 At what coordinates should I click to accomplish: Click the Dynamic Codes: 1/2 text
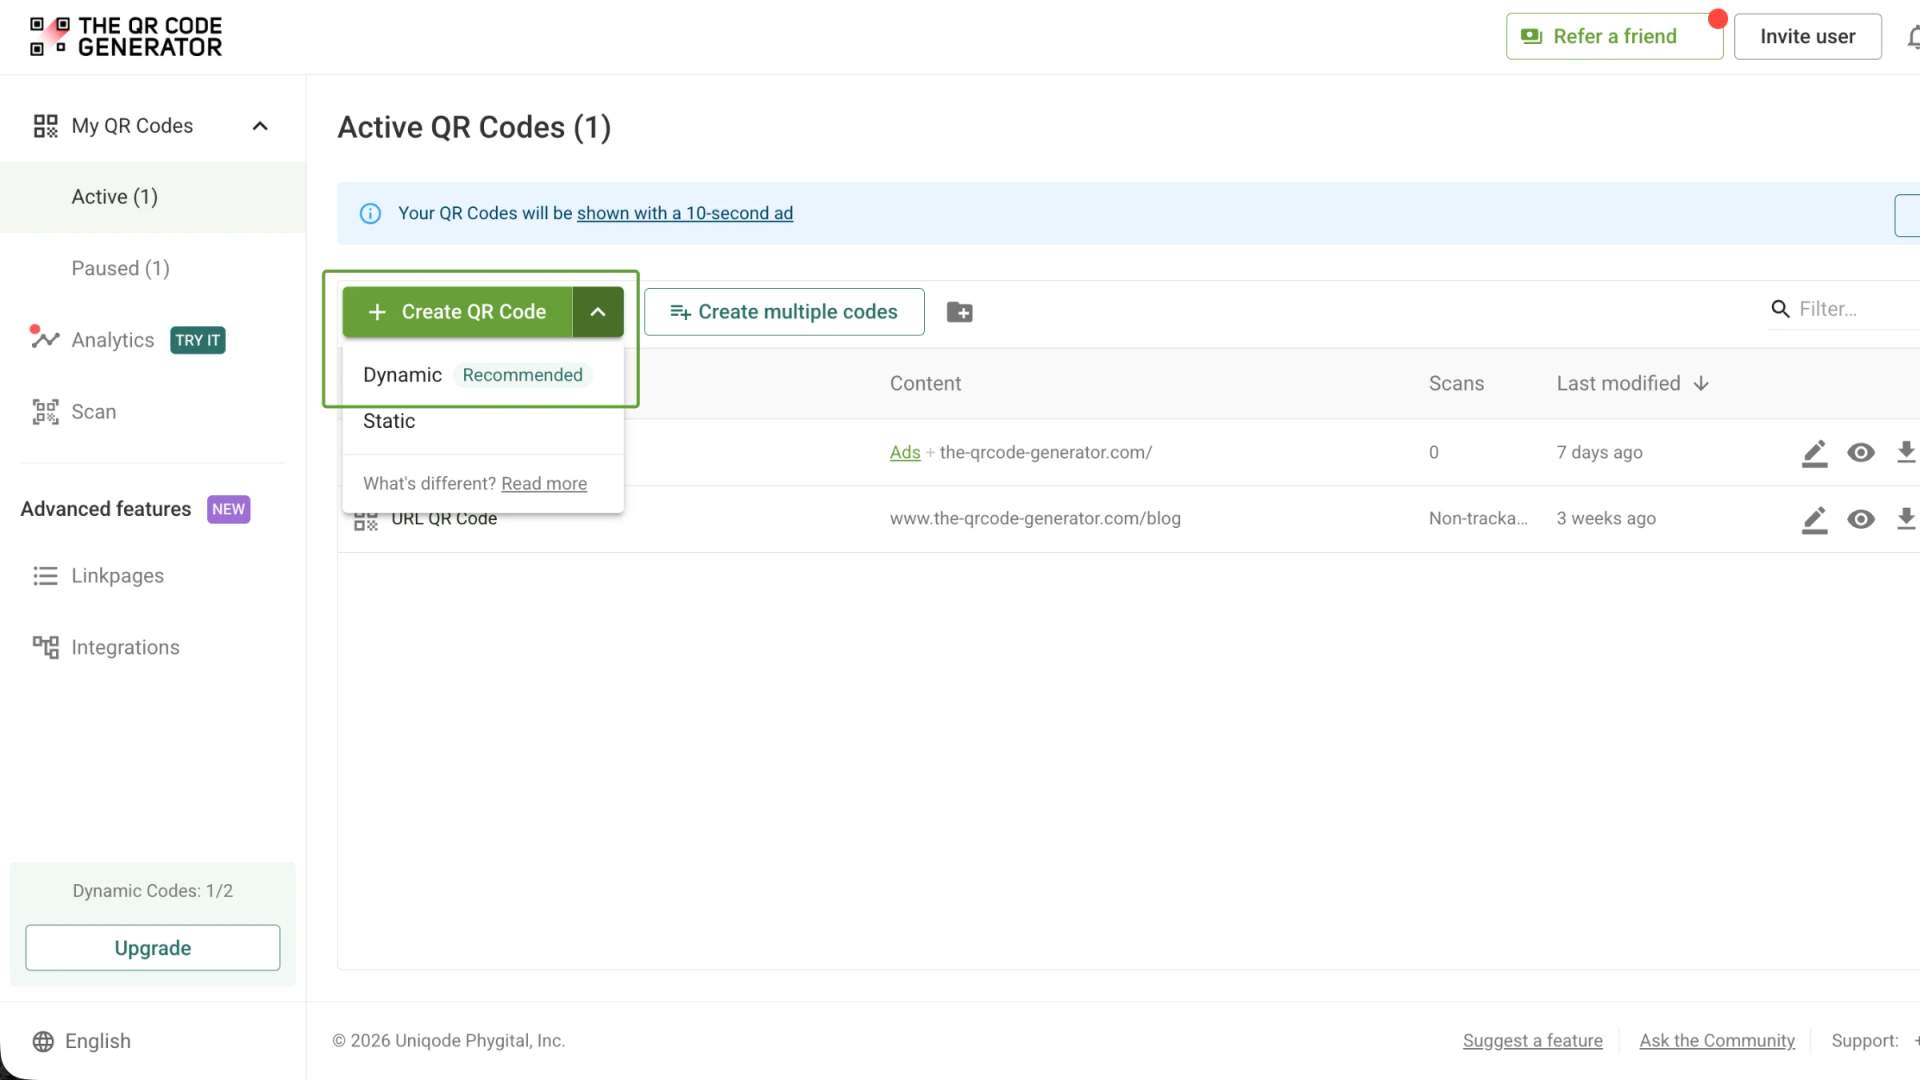click(x=152, y=891)
